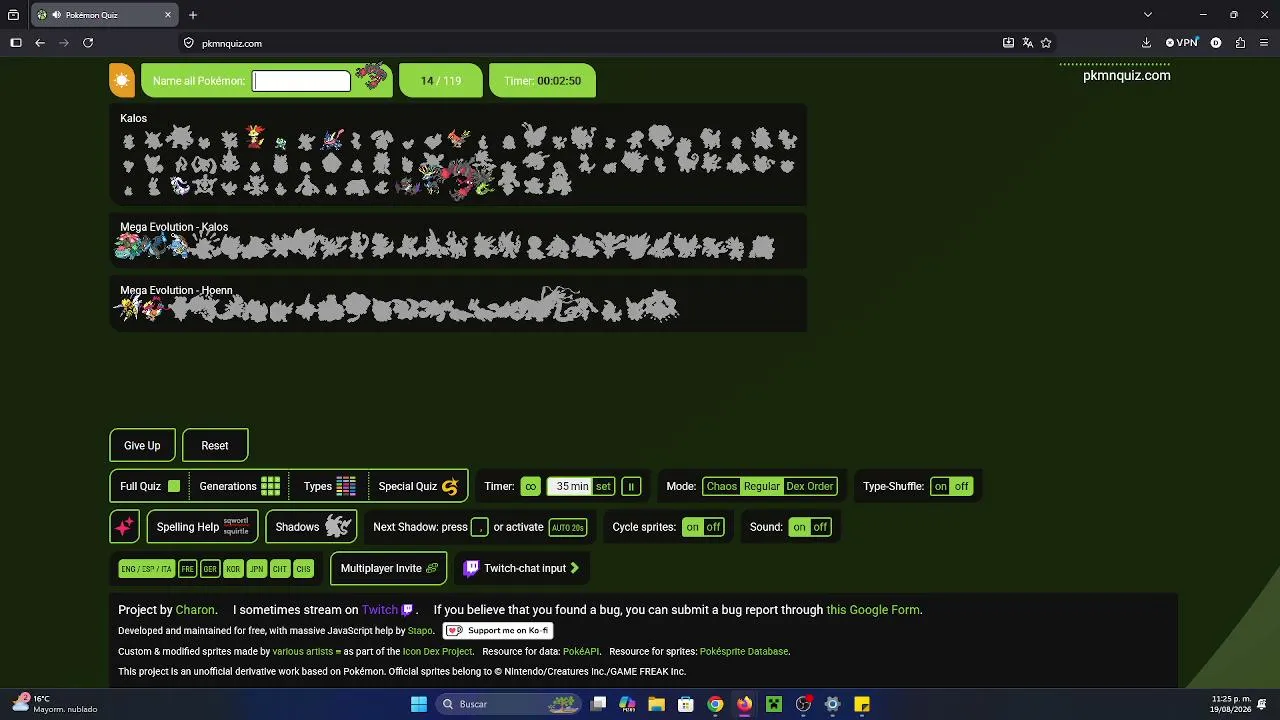The width and height of the screenshot is (1280, 720).
Task: Click the Reset button
Action: pos(215,446)
